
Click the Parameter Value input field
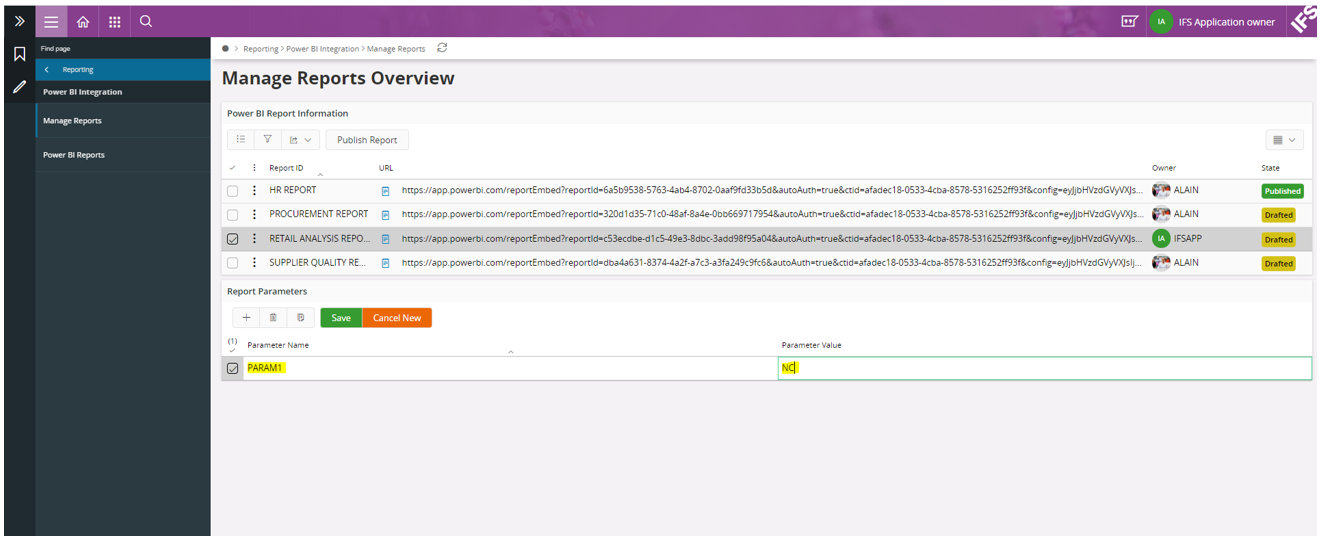pyautogui.click(x=1045, y=368)
